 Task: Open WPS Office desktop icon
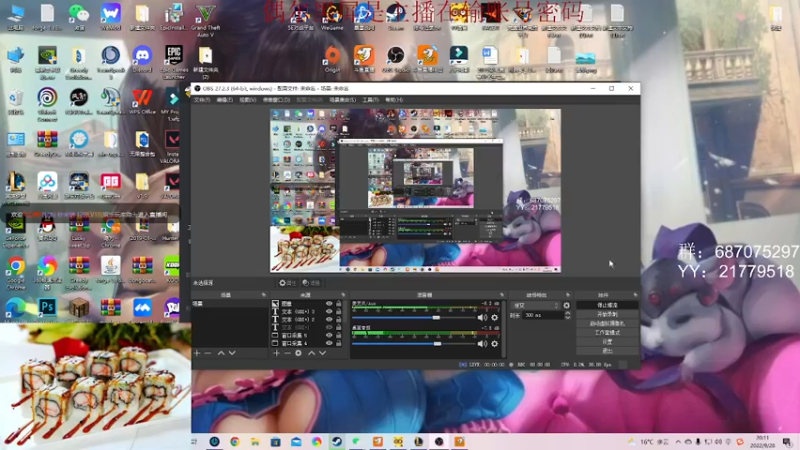point(142,101)
